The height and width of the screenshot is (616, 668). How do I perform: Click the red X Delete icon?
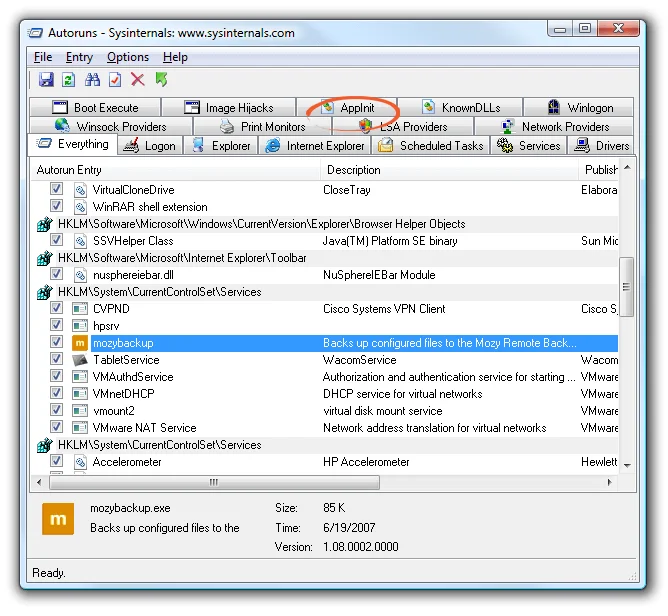(138, 80)
